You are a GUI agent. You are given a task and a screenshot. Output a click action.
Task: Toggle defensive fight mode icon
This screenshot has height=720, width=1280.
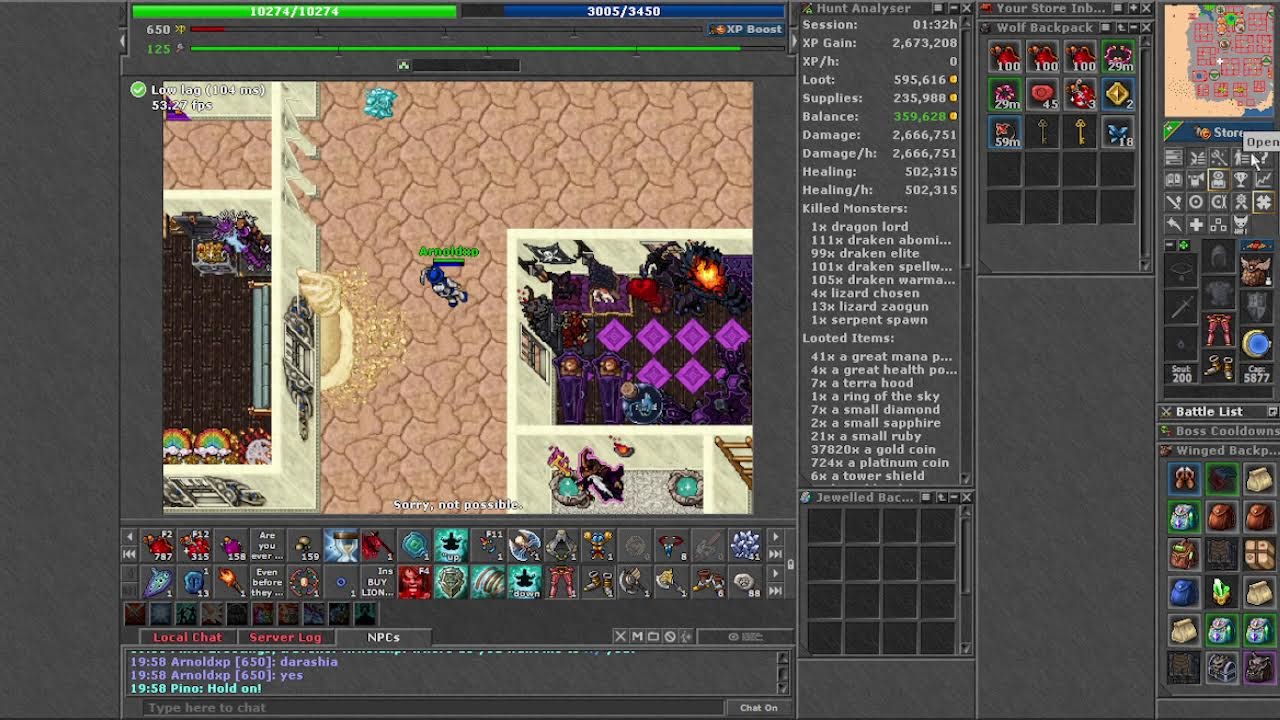click(1218, 202)
